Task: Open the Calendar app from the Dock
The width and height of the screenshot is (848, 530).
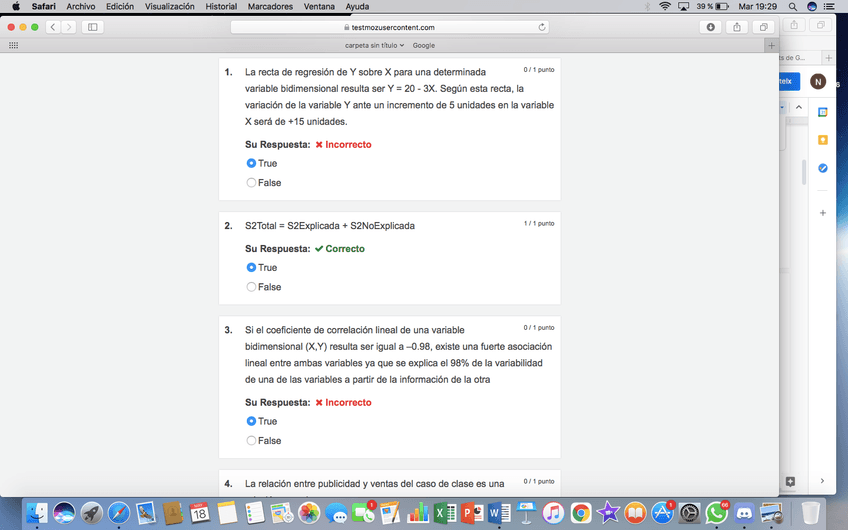Action: click(x=200, y=513)
